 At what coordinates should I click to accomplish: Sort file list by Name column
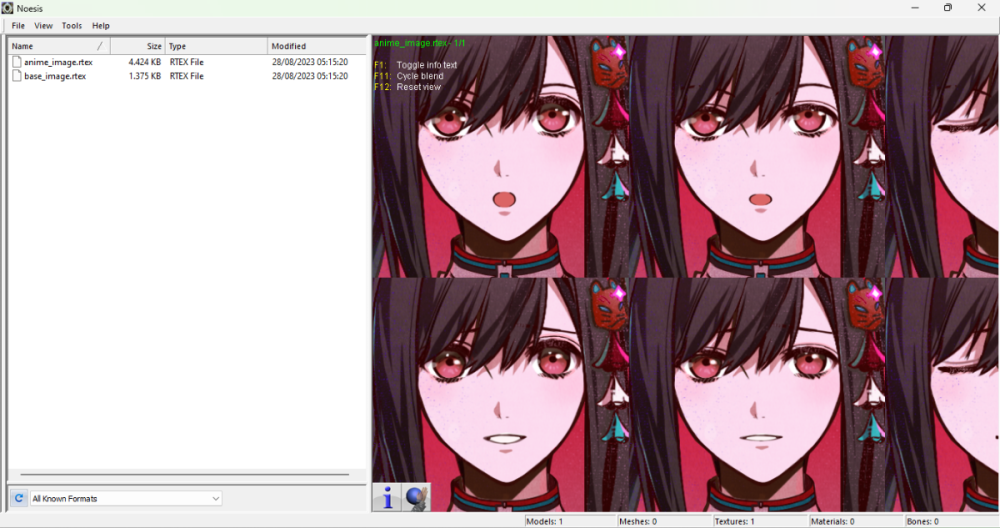pyautogui.click(x=59, y=46)
